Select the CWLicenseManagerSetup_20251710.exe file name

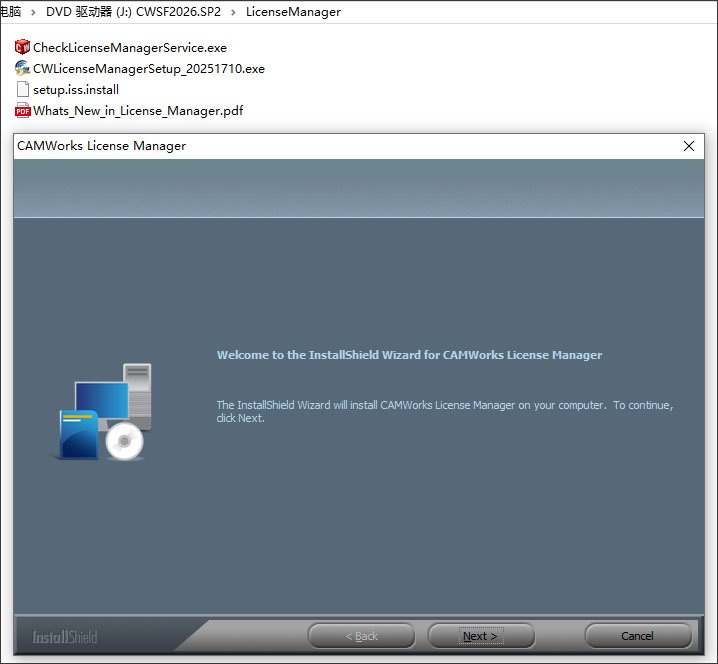[x=149, y=69]
